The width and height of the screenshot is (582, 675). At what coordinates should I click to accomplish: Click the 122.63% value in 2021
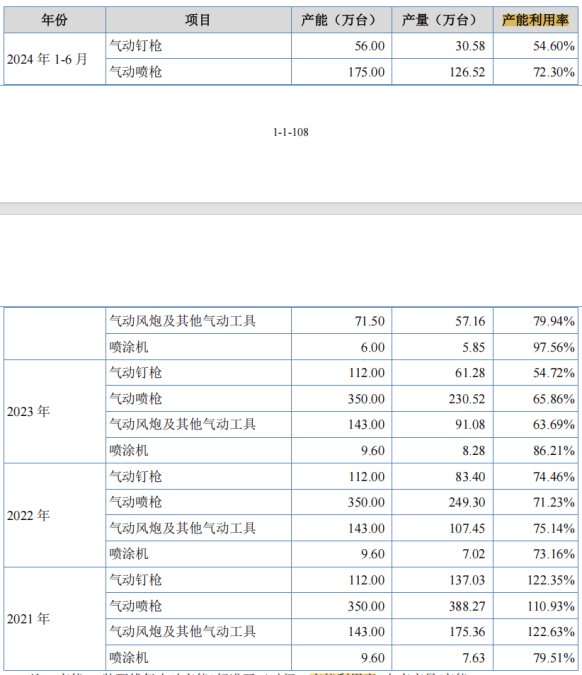[551, 632]
